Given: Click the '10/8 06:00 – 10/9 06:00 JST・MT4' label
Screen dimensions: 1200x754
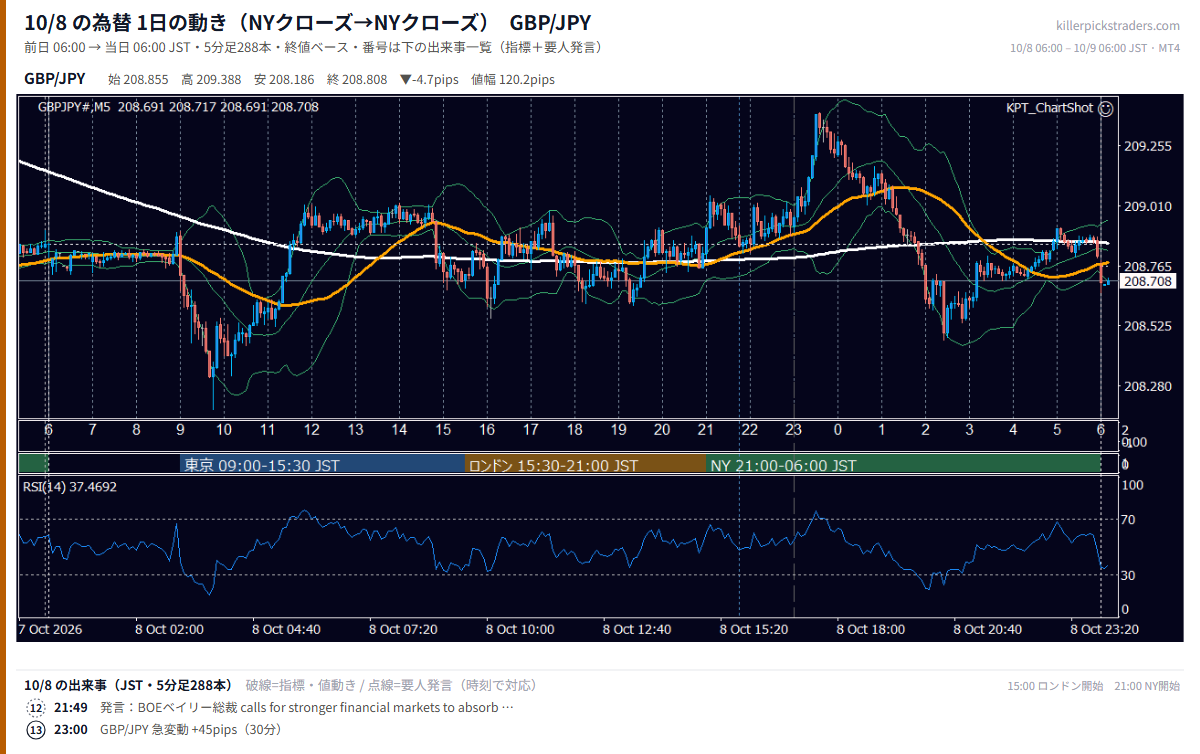Looking at the screenshot, I should [1095, 48].
